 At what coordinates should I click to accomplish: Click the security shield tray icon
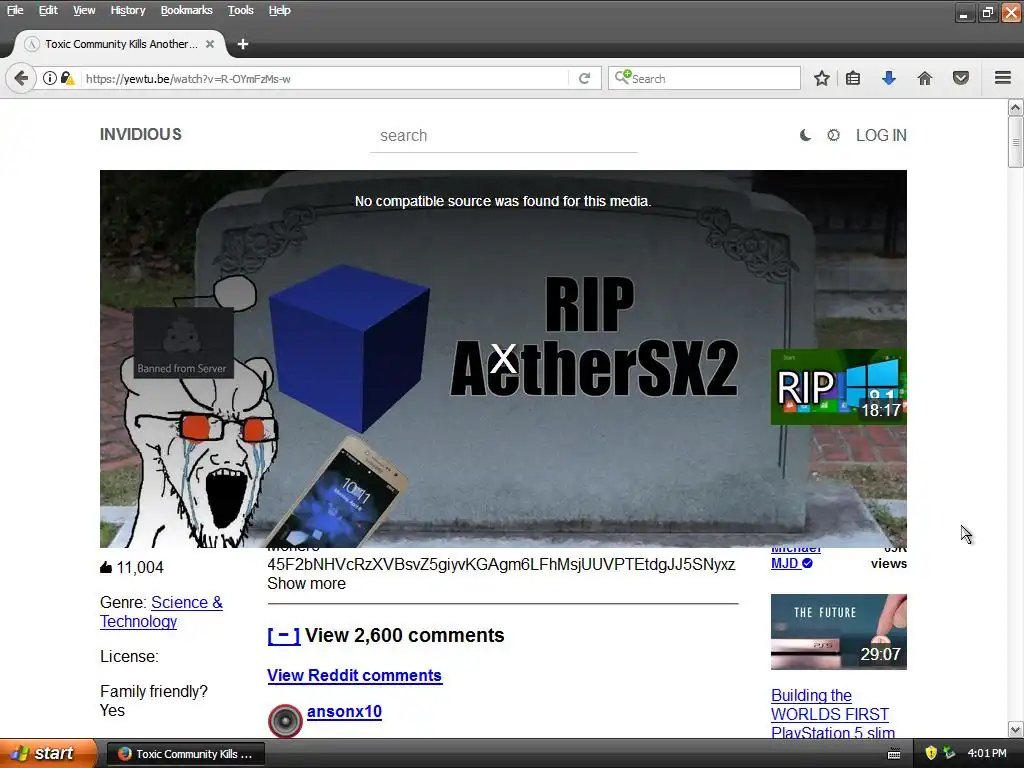coord(931,754)
